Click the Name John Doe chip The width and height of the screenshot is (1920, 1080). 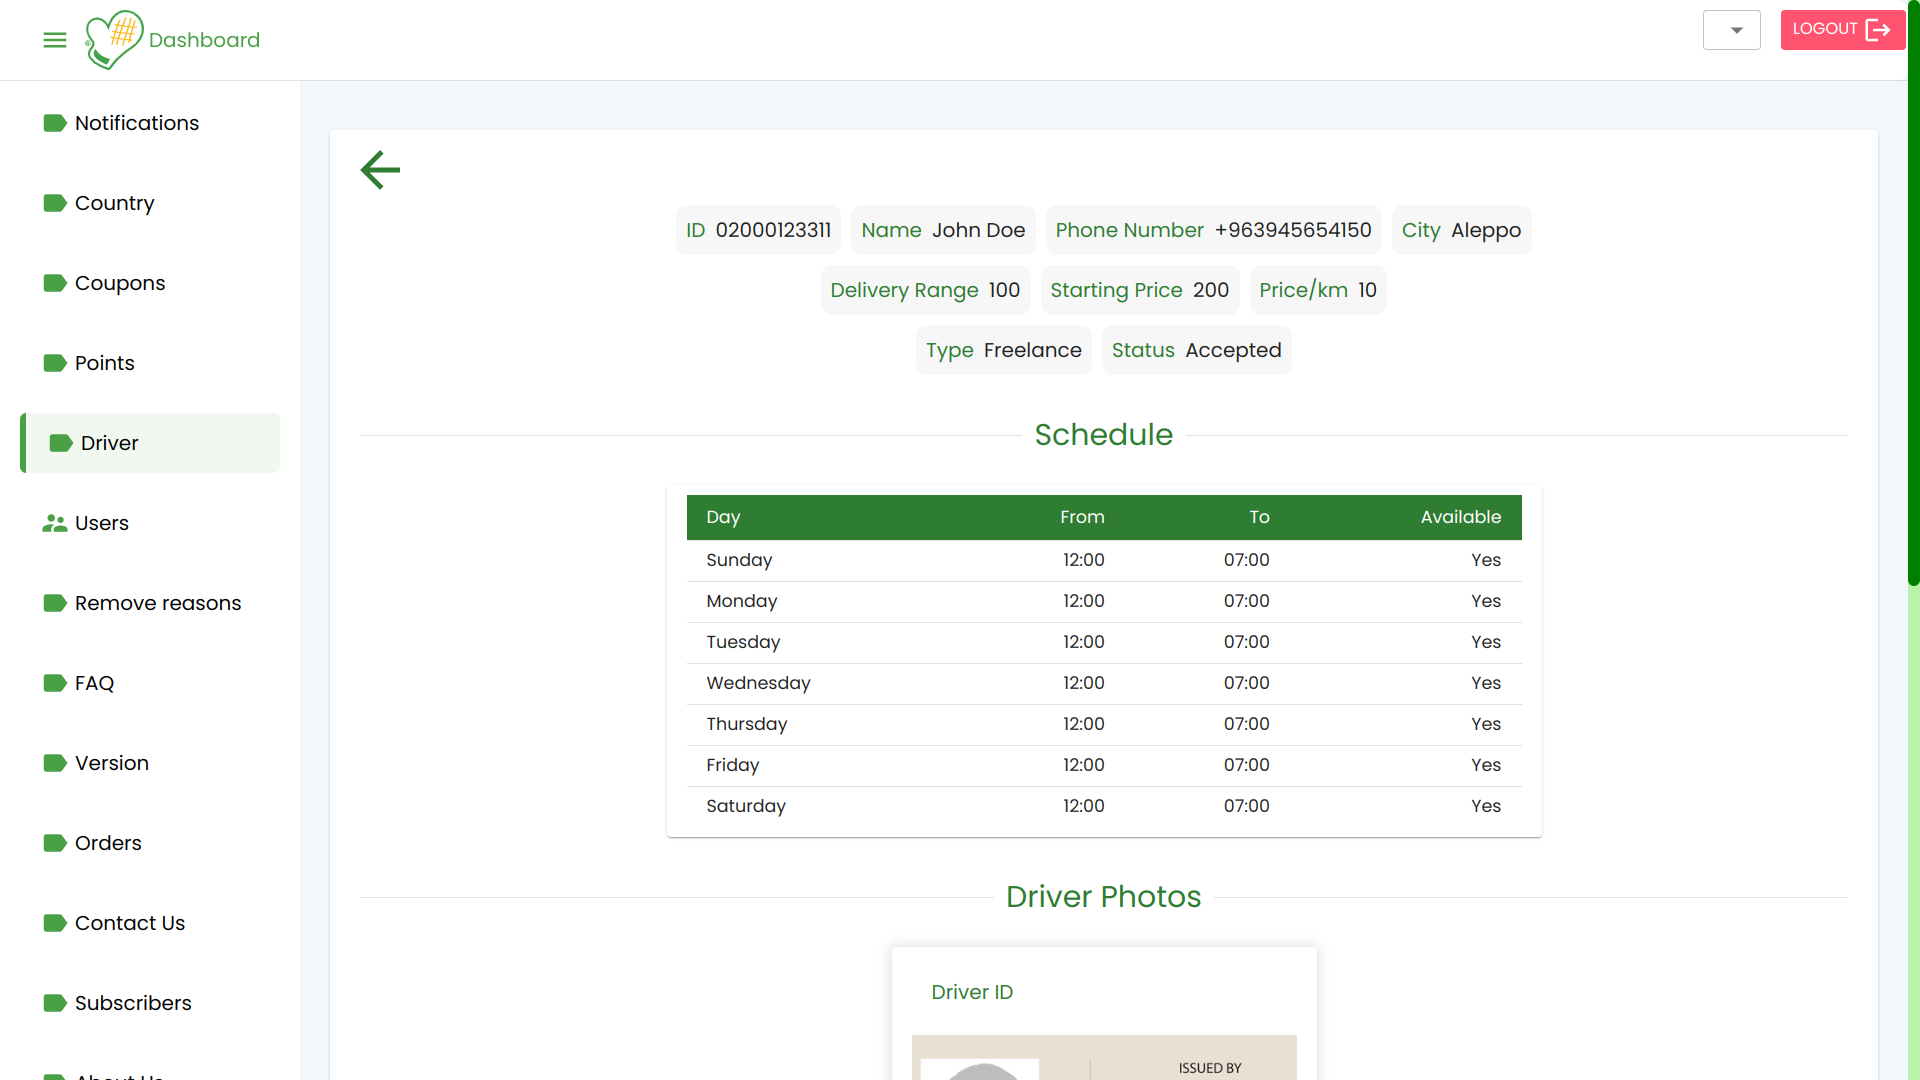[x=943, y=230]
